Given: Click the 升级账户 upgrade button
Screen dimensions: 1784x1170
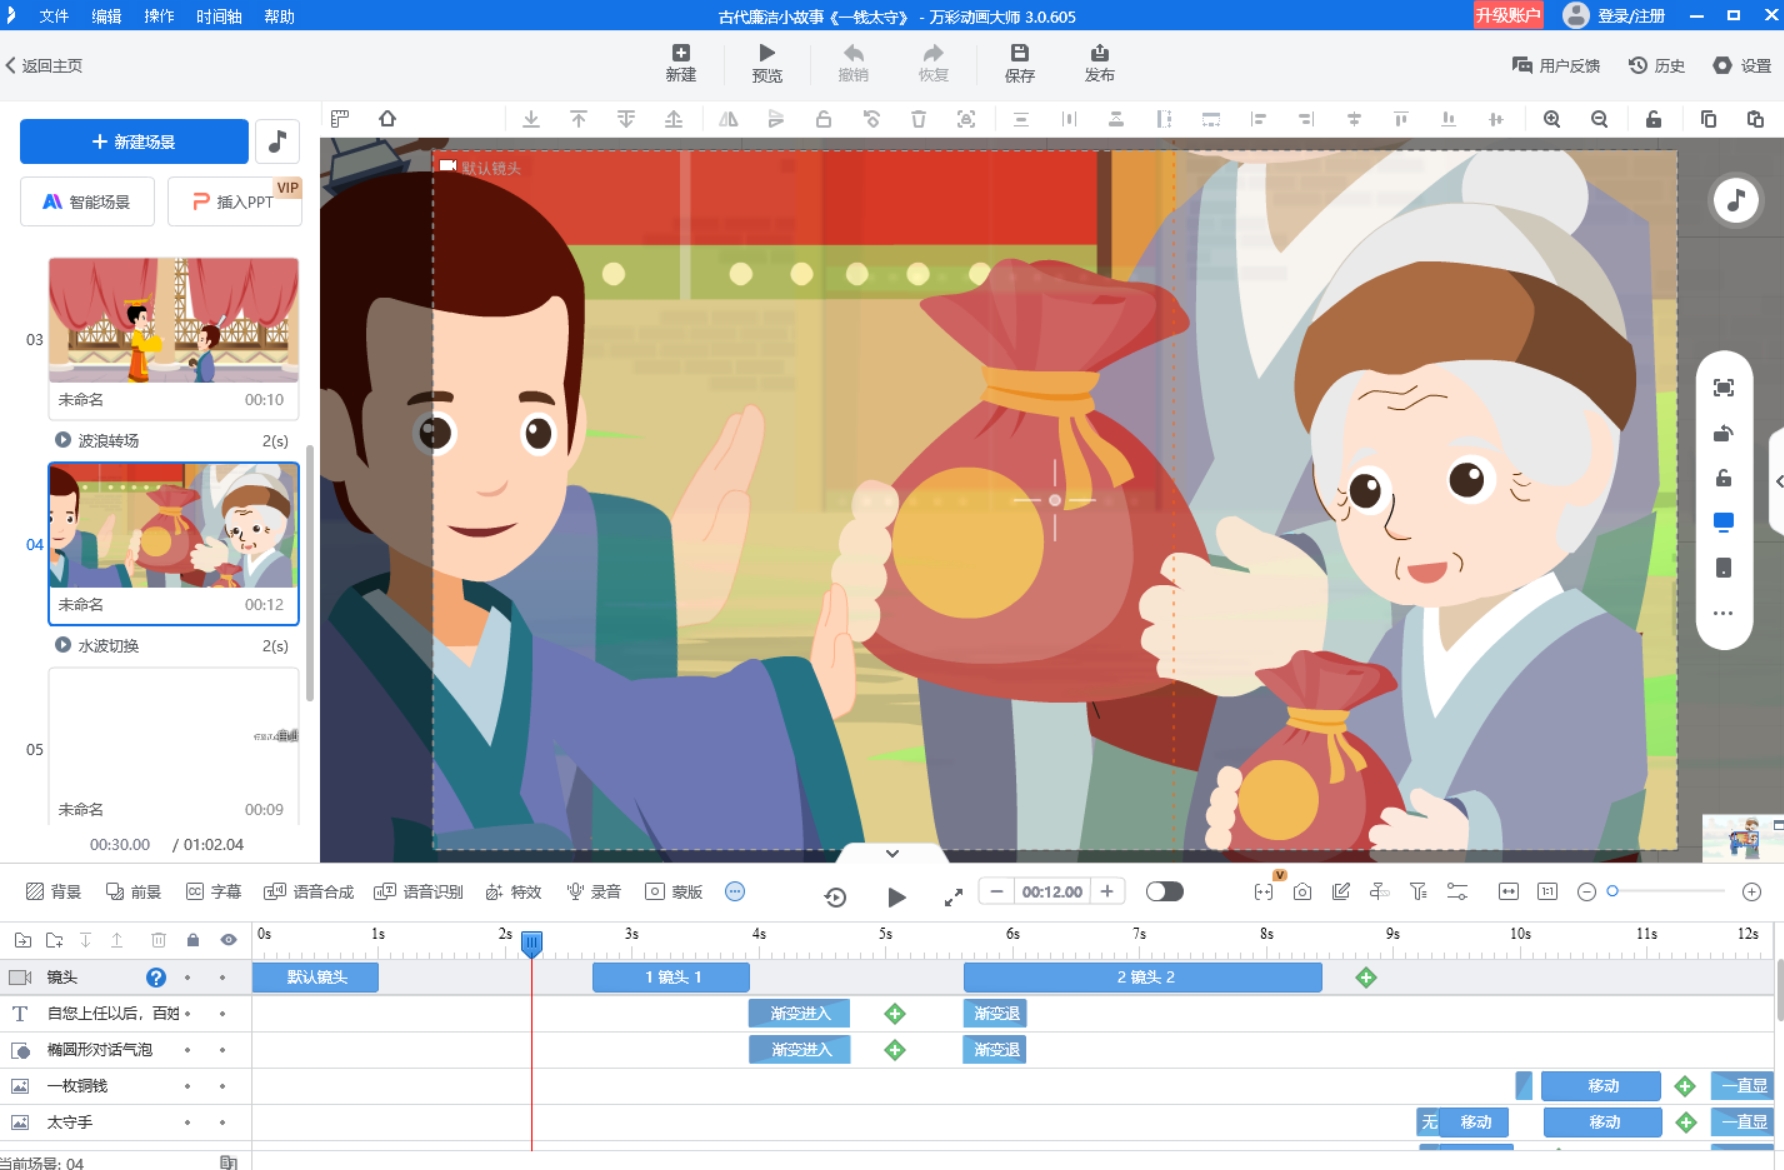Looking at the screenshot, I should point(1508,15).
